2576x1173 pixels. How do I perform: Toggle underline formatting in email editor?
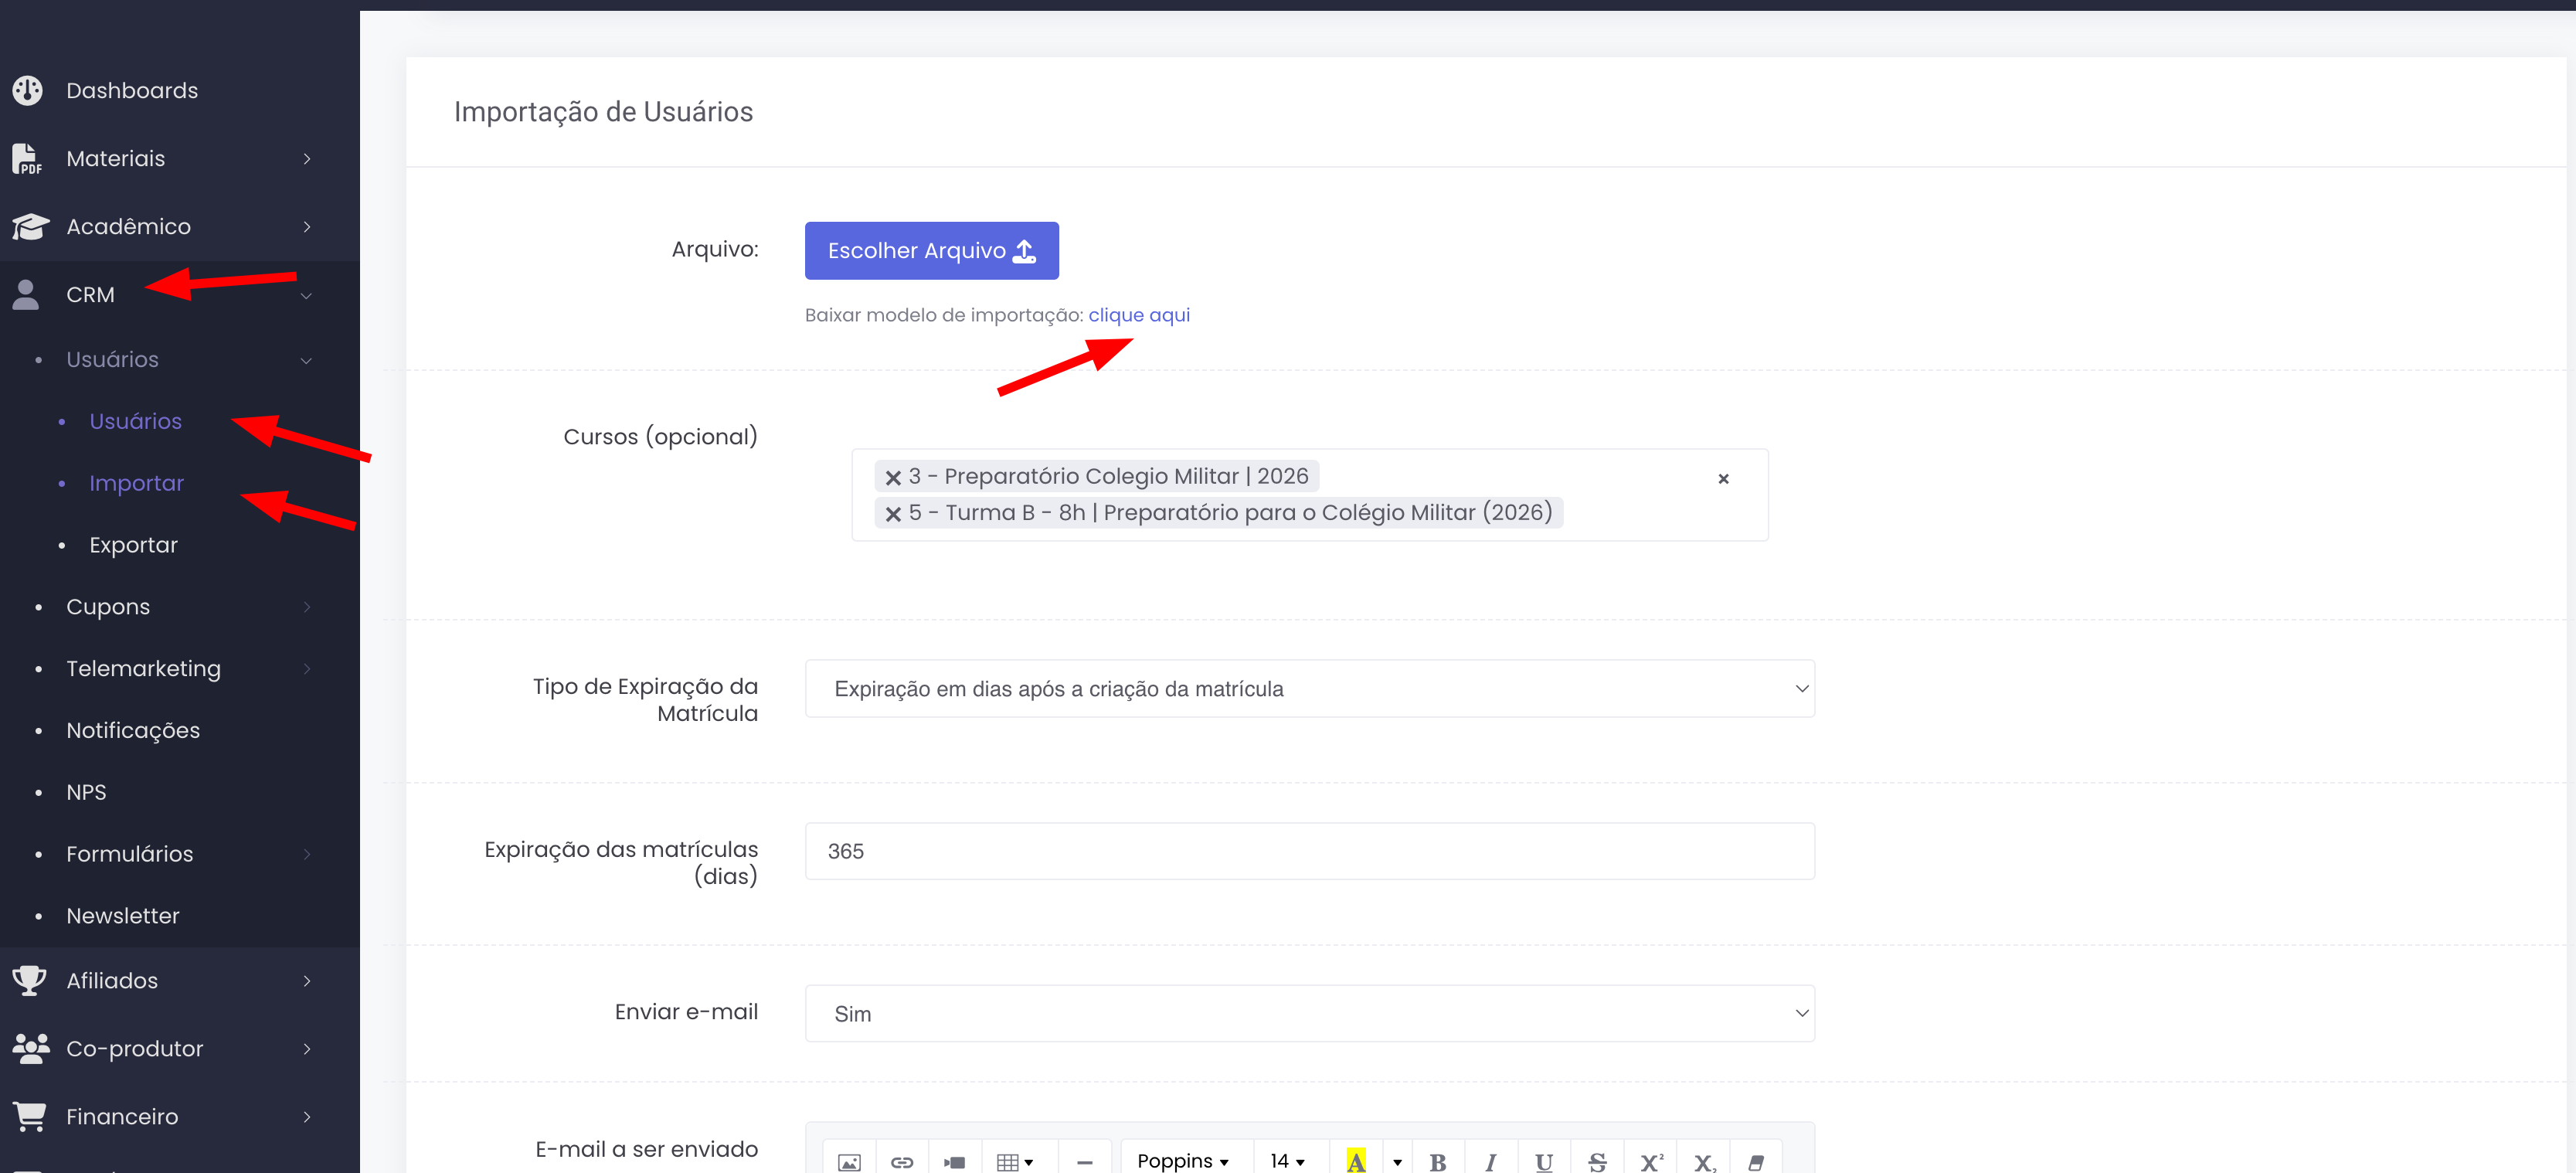[1543, 1161]
